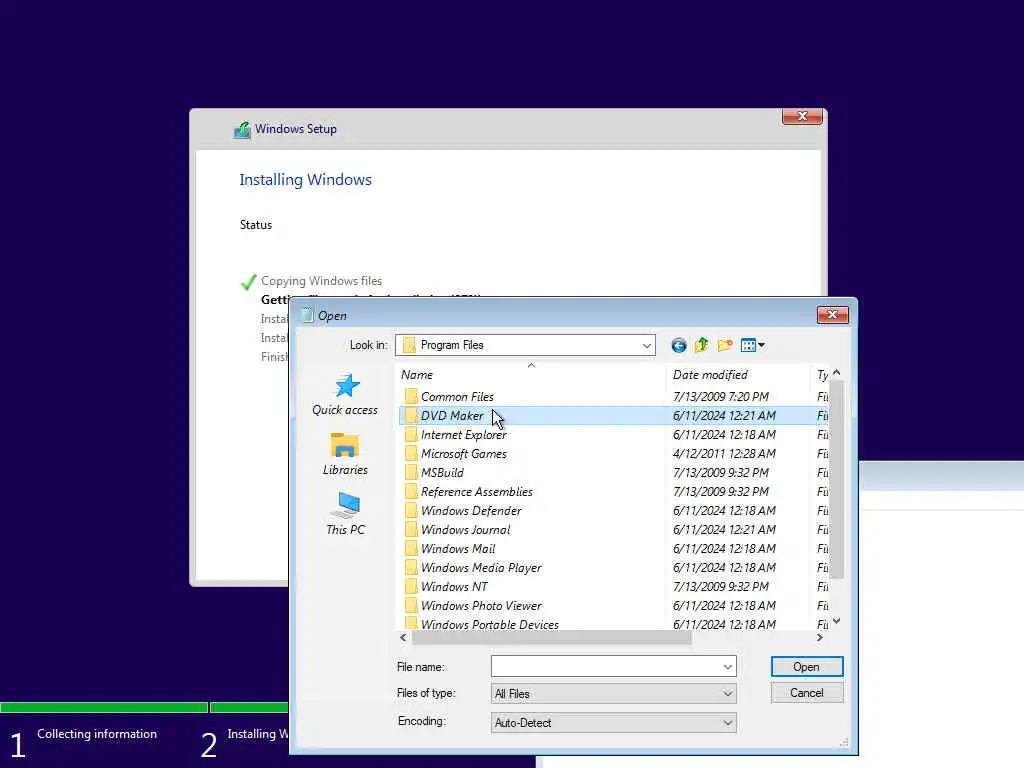Select the Microsoft Games folder icon
Image resolution: width=1024 pixels, height=768 pixels.
[411, 453]
